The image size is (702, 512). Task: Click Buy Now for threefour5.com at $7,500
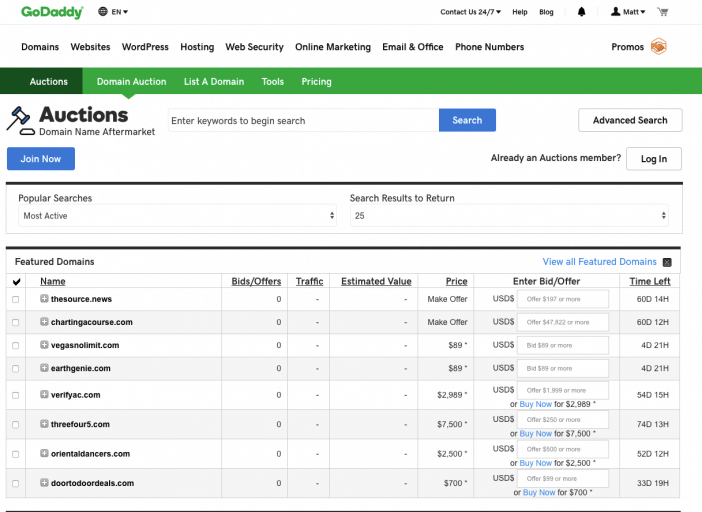[x=535, y=434]
